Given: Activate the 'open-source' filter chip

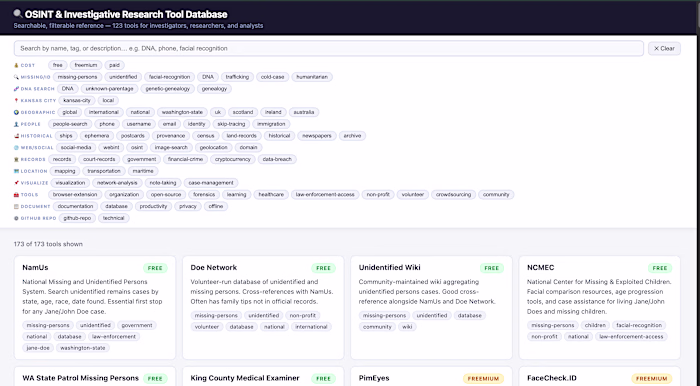Looking at the screenshot, I should pos(166,195).
